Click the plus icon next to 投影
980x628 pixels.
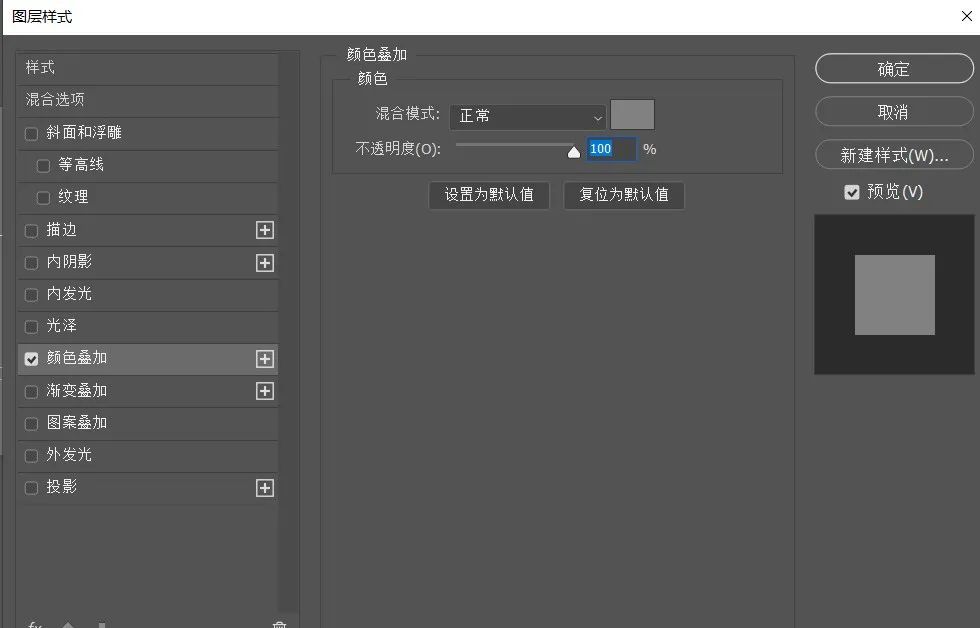(x=264, y=488)
